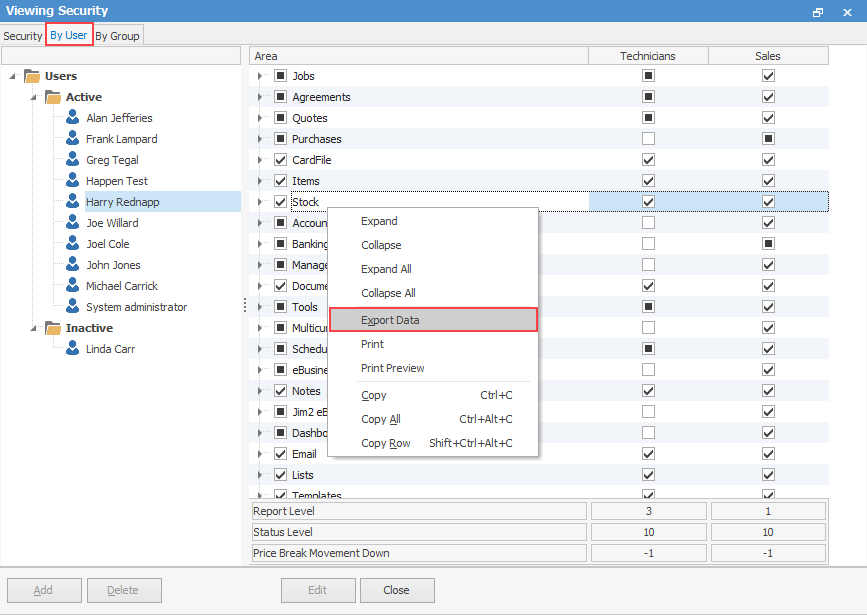Image resolution: width=867 pixels, height=615 pixels.
Task: Click the Inactive folder icon
Action: tap(53, 328)
